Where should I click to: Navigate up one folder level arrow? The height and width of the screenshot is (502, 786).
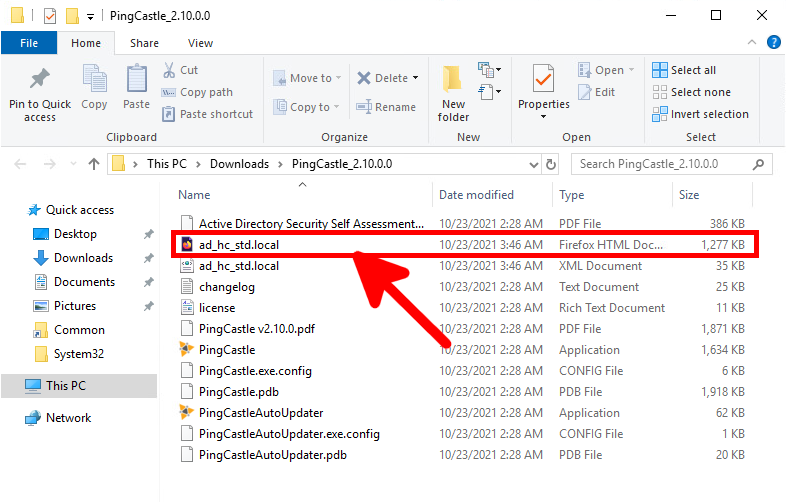tap(94, 164)
